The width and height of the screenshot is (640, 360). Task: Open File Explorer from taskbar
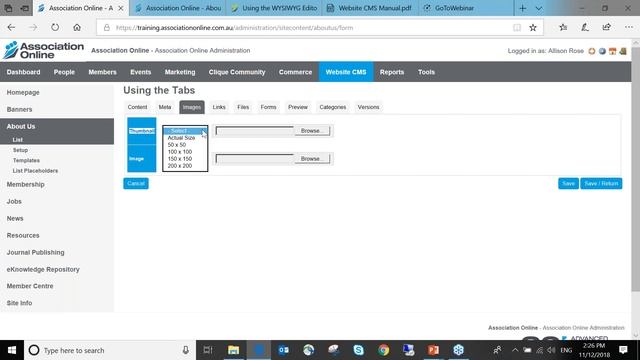pyautogui.click(x=233, y=350)
